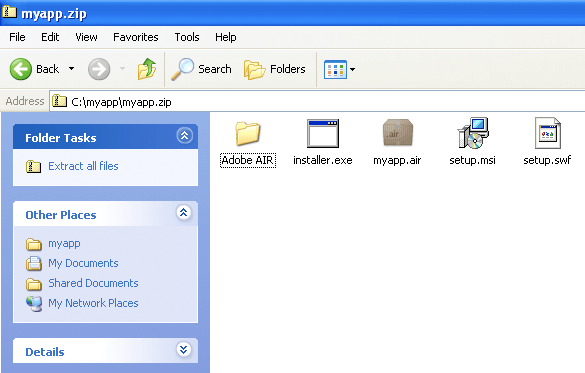Expand the Details panel
Screen dimensions: 585x373
[184, 350]
